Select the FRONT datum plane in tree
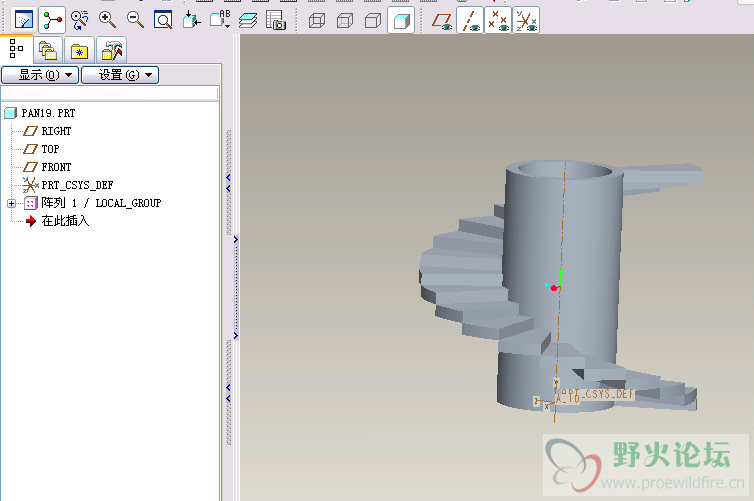The image size is (754, 501). [x=56, y=167]
